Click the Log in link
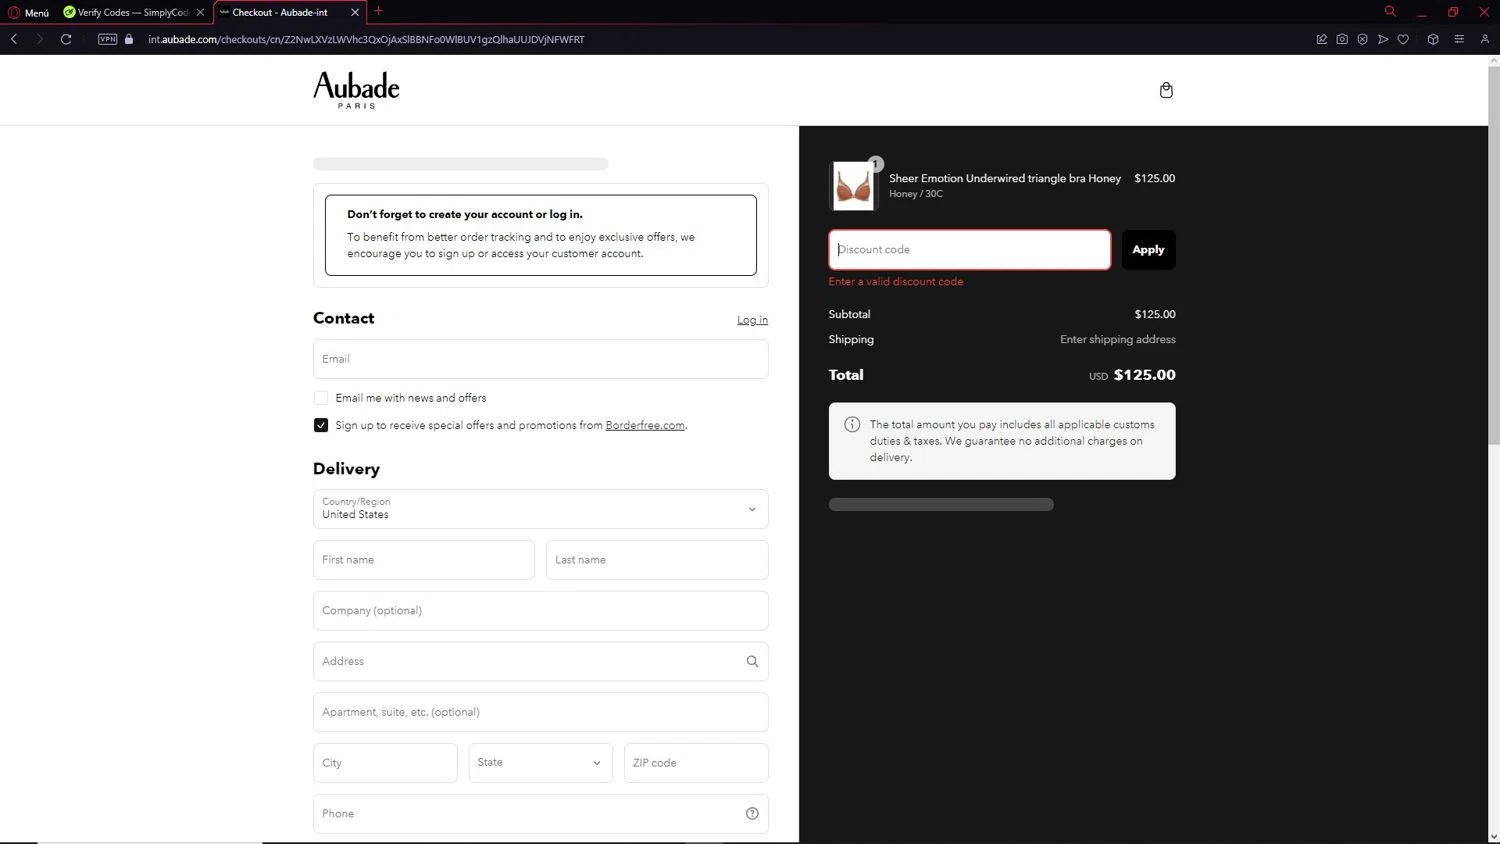This screenshot has height=844, width=1500. (752, 320)
